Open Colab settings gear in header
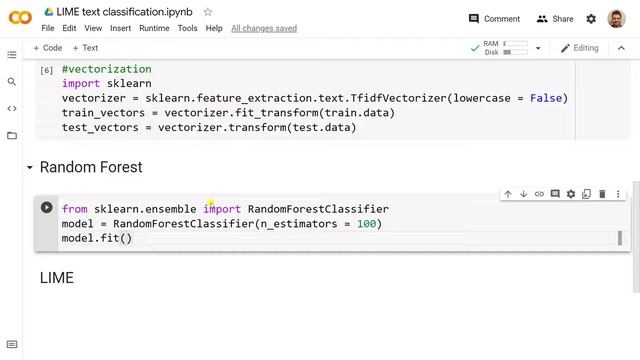The image size is (640, 360). coord(591,19)
